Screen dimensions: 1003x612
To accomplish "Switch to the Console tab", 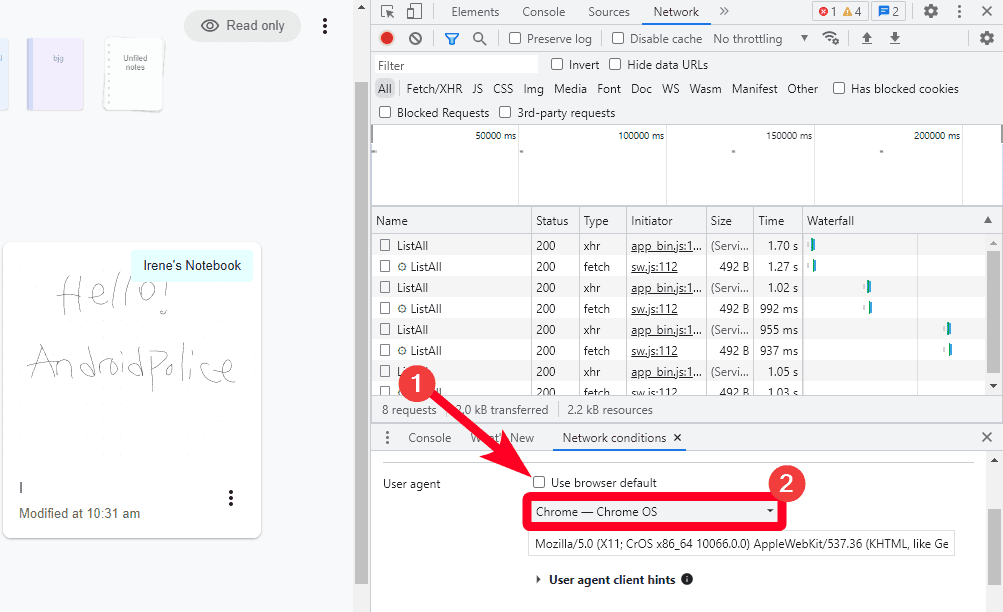I will pyautogui.click(x=543, y=12).
